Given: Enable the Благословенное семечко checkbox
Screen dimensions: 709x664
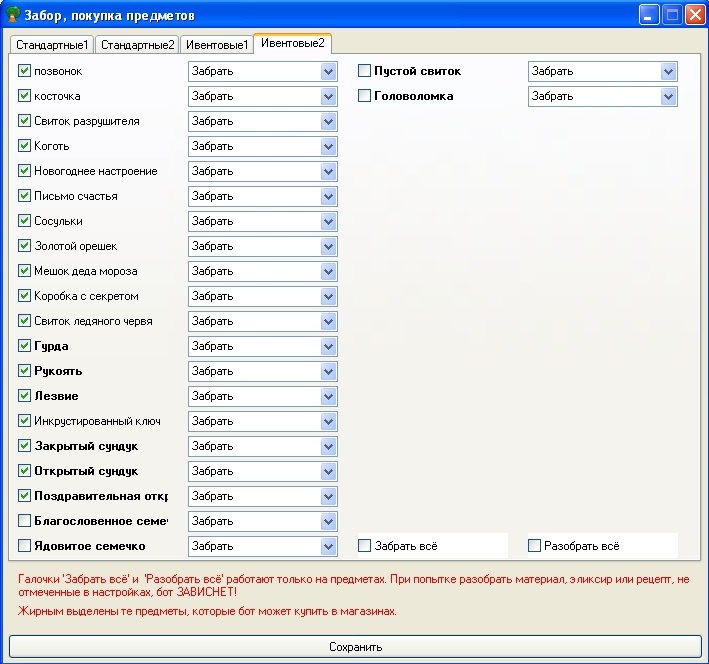Looking at the screenshot, I should pyautogui.click(x=25, y=521).
